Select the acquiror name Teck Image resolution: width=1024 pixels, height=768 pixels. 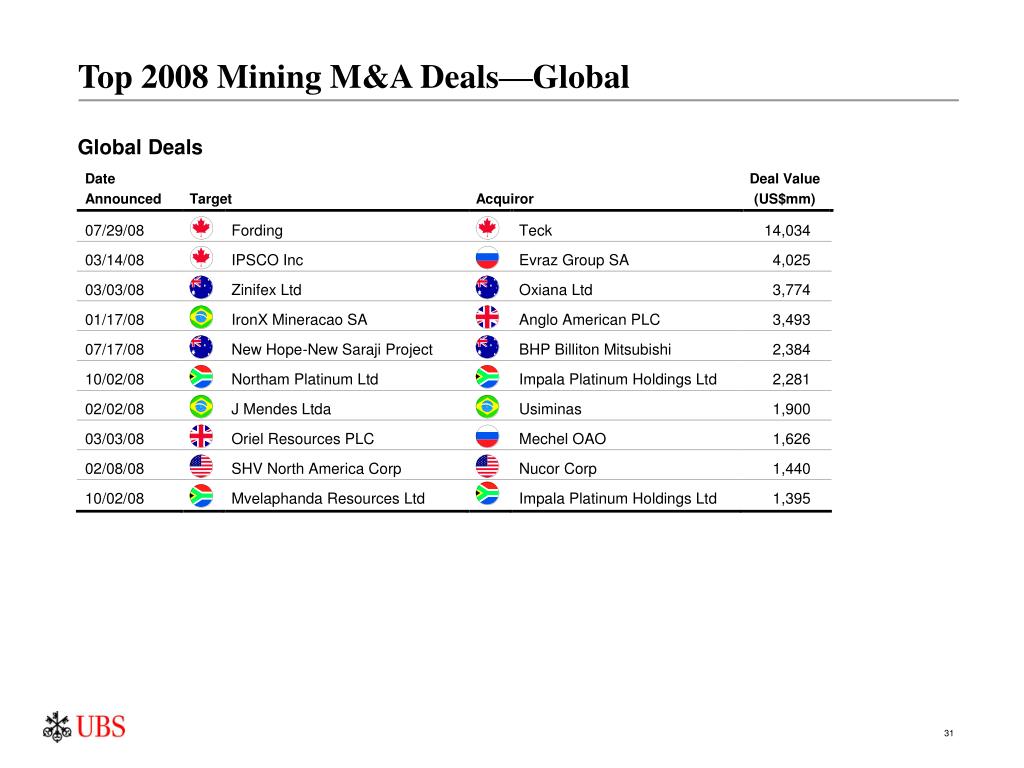tap(535, 231)
